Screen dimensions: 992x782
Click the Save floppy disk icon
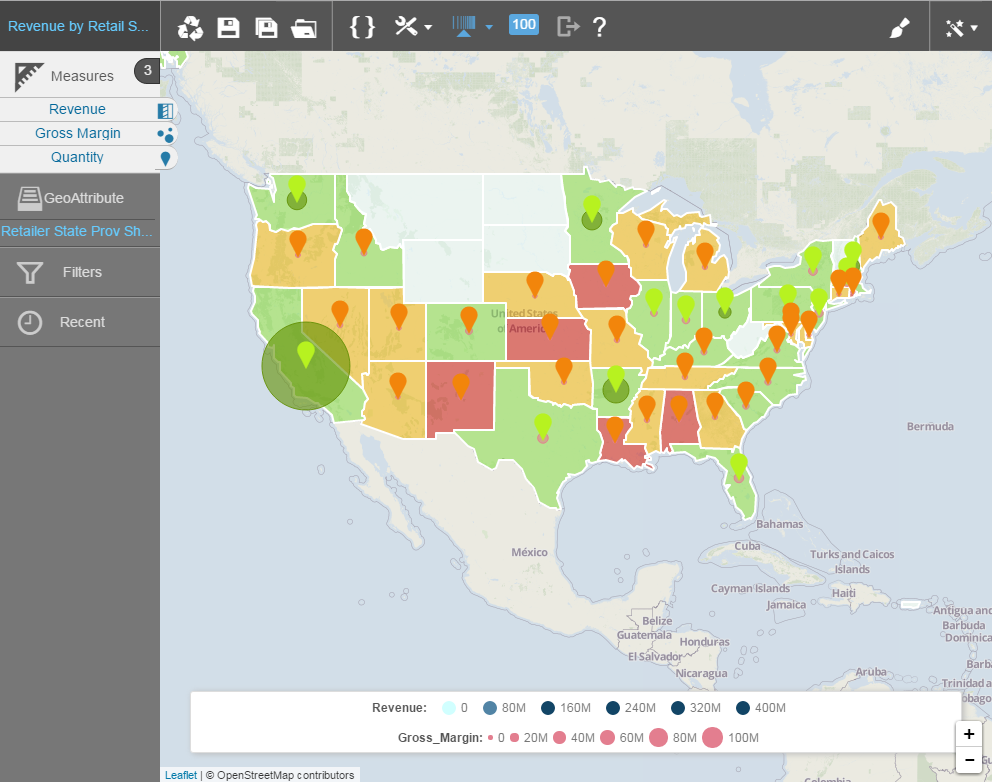point(228,27)
